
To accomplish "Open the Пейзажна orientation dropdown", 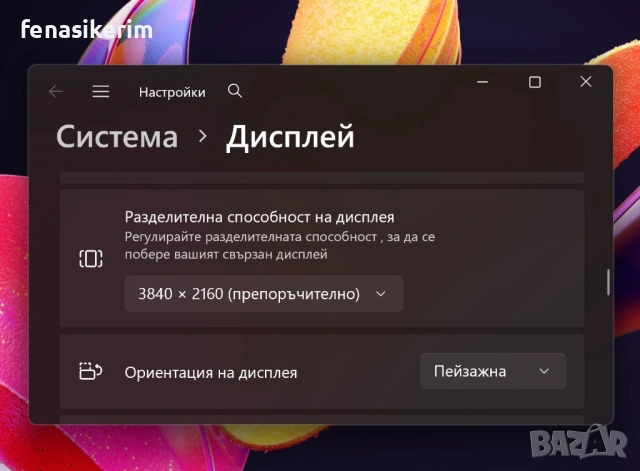I will click(493, 371).
